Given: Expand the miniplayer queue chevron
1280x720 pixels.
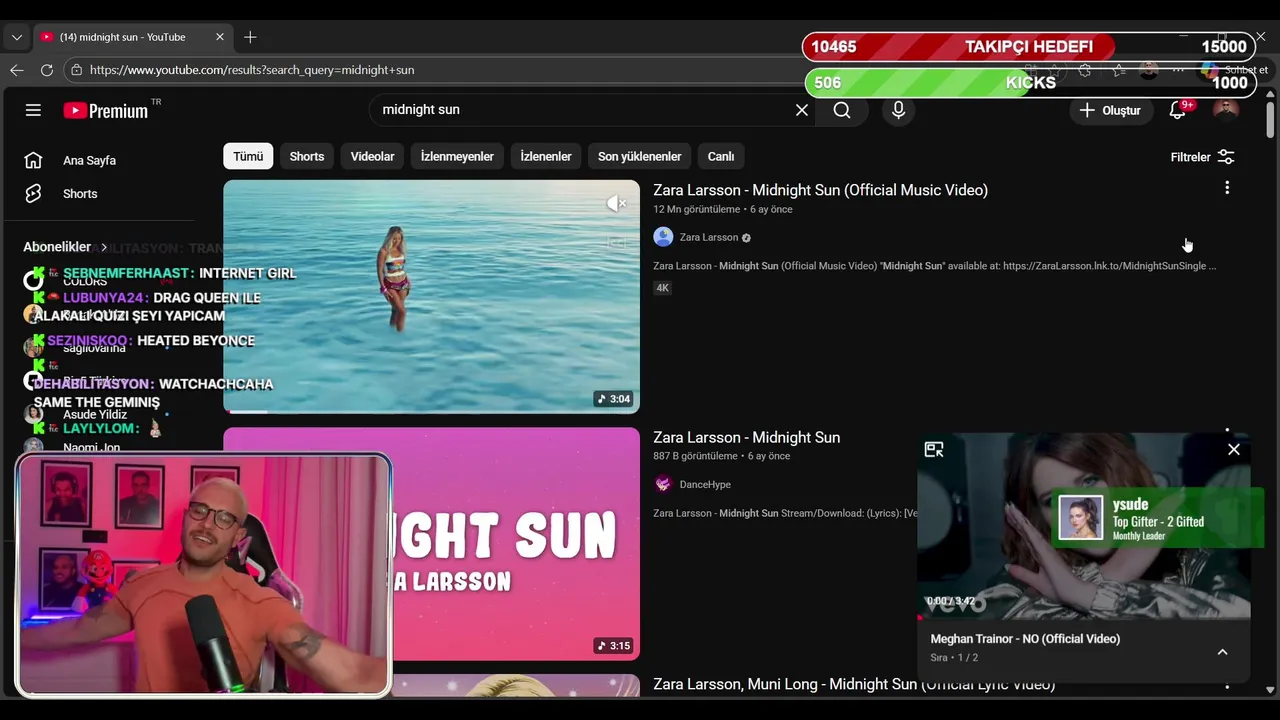Looking at the screenshot, I should (x=1222, y=652).
